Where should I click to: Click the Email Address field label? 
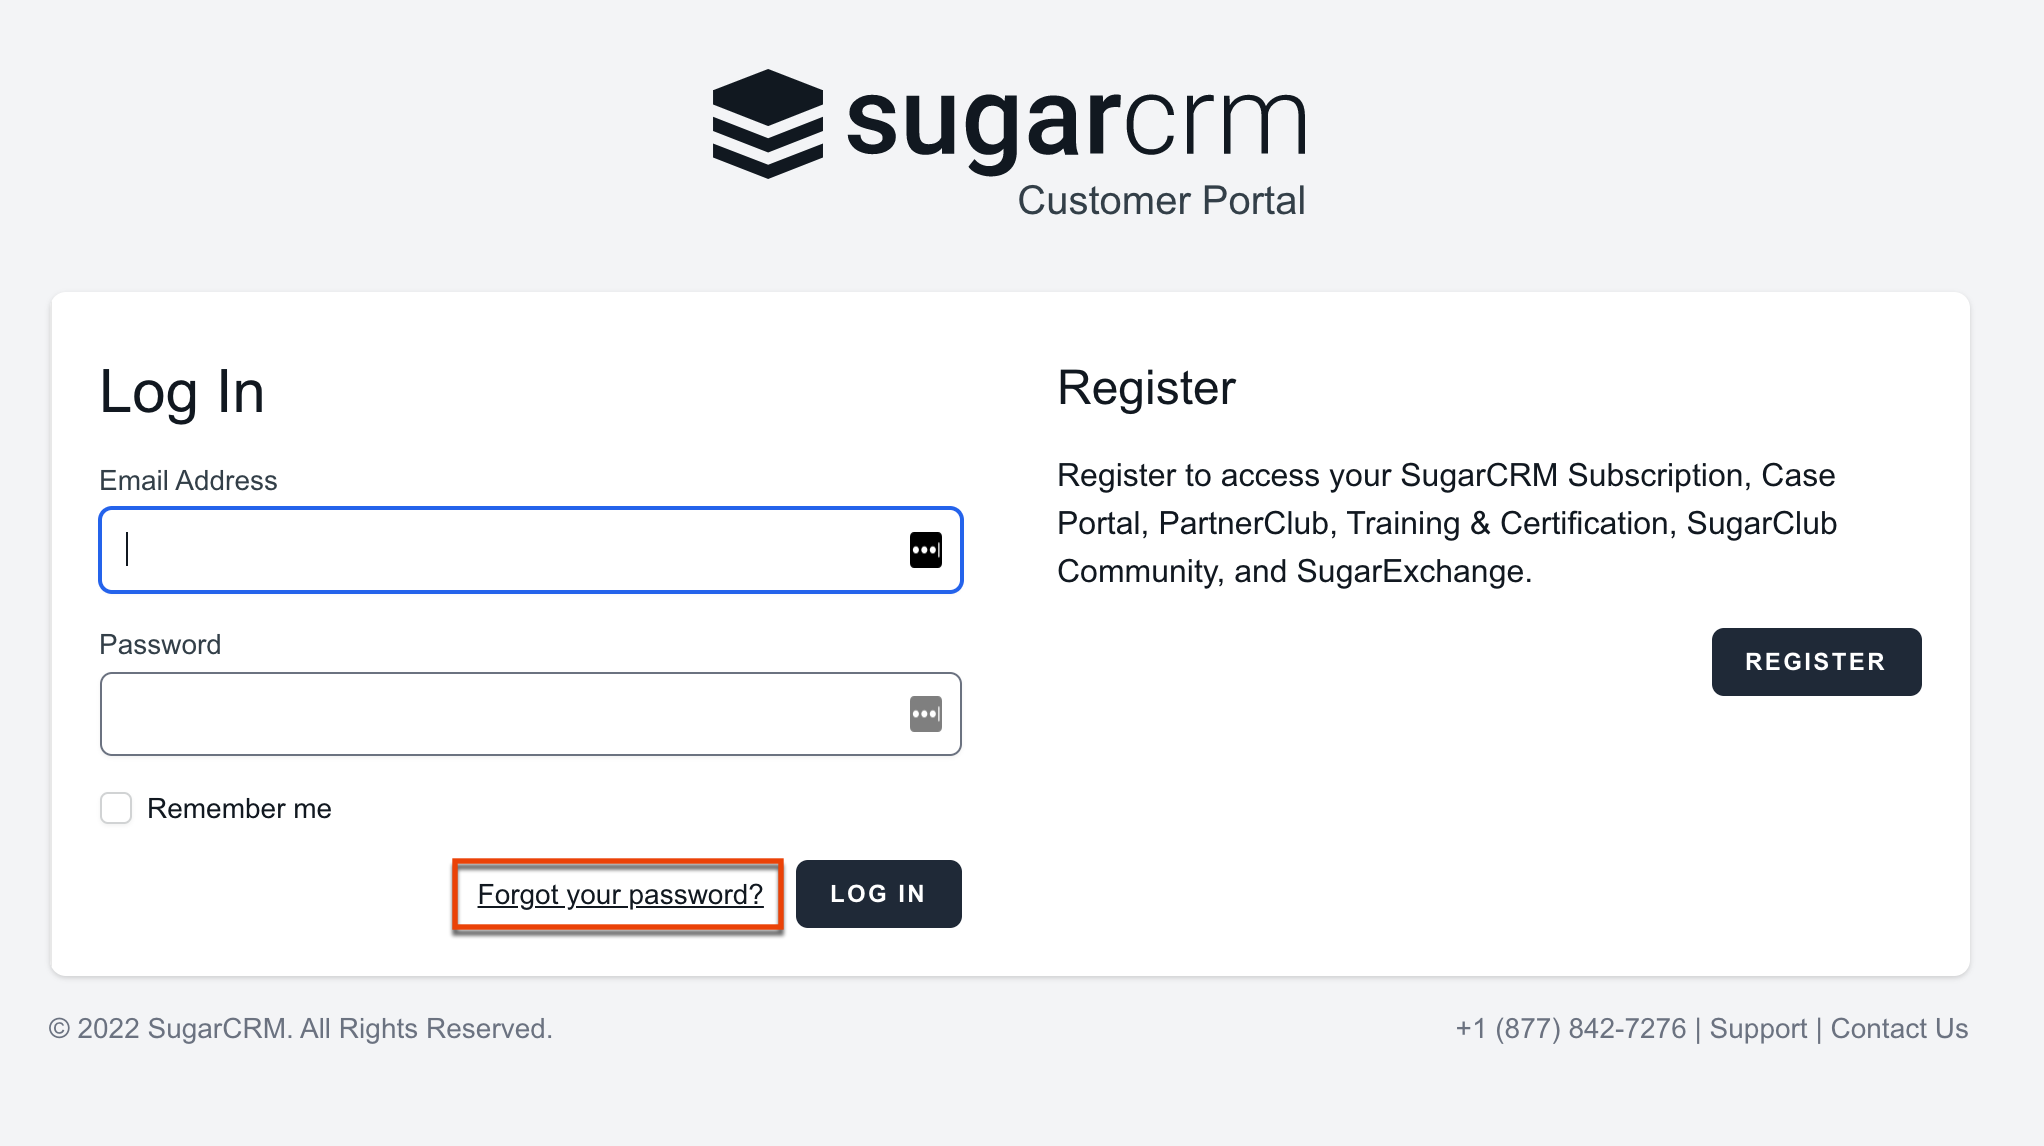click(188, 480)
